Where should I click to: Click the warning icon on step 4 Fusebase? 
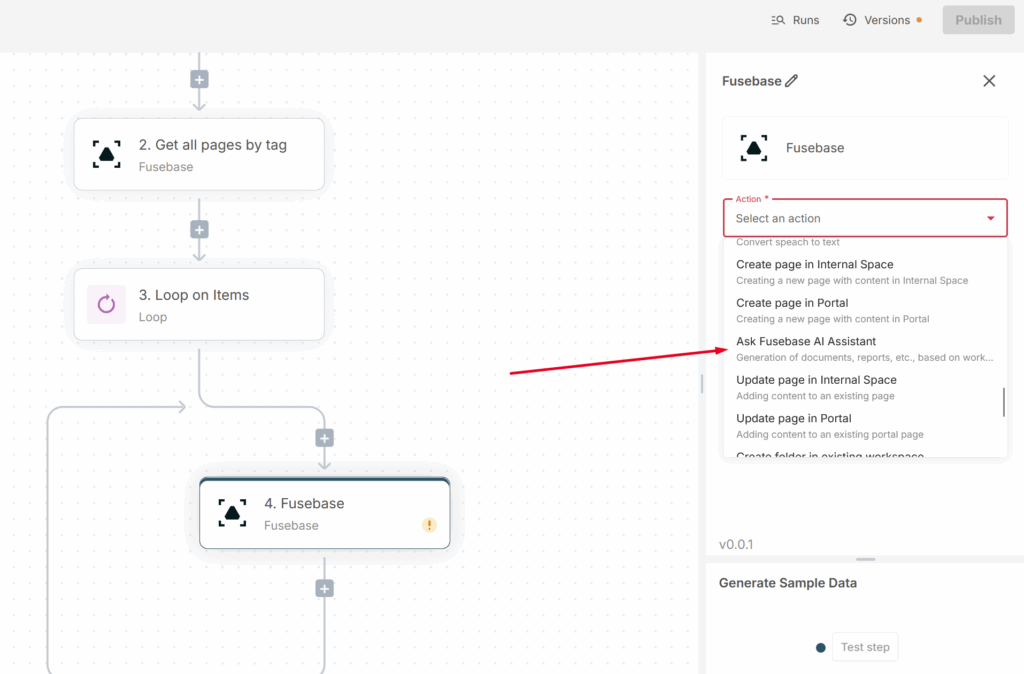click(429, 525)
